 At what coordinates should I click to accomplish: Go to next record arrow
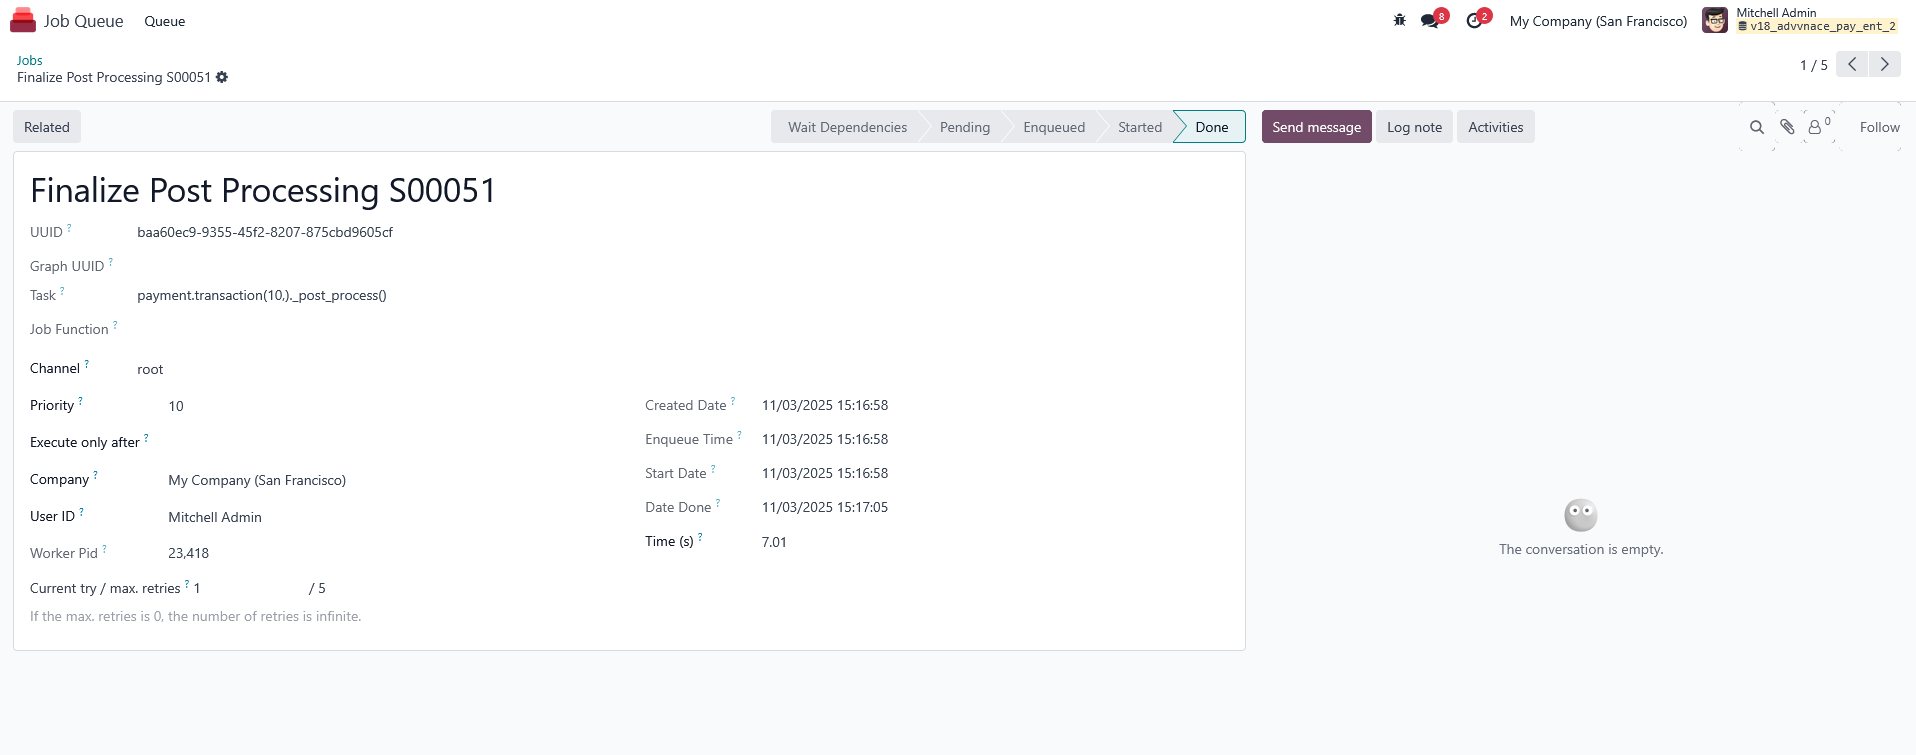[1885, 64]
